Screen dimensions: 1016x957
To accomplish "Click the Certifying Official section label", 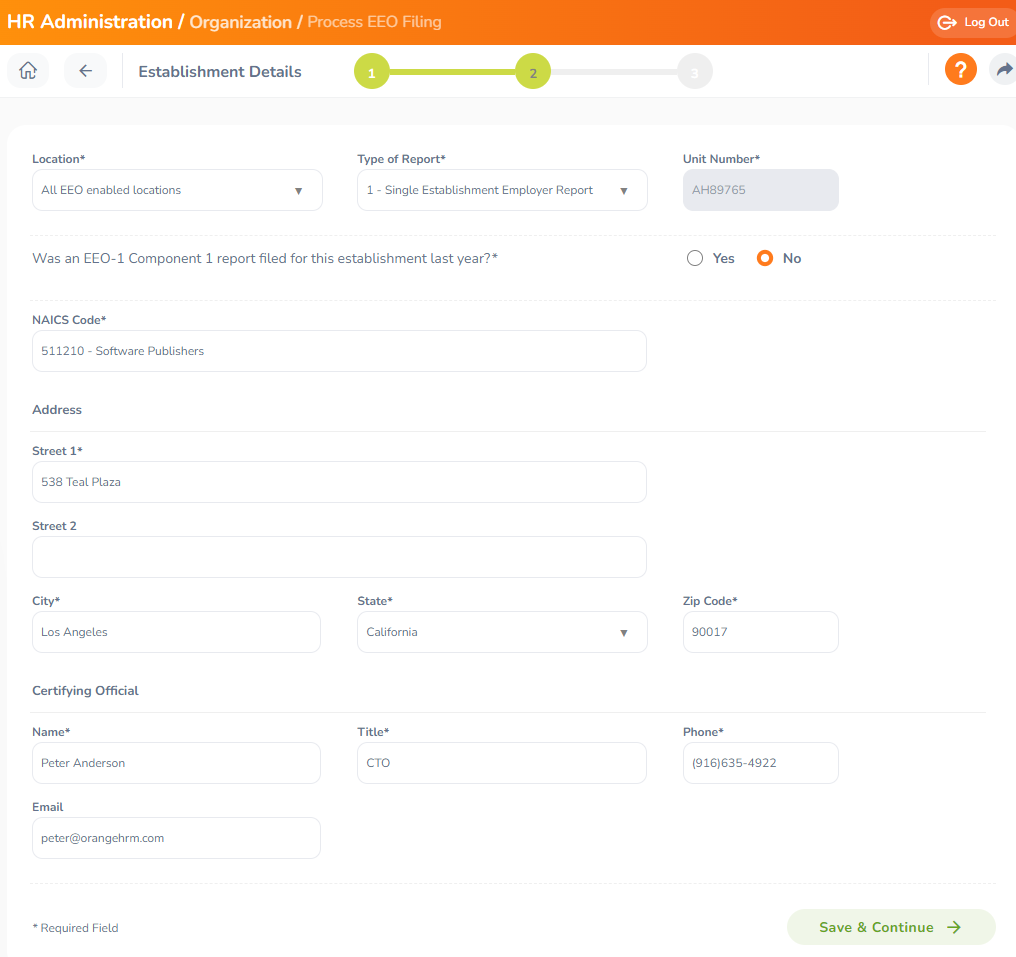I will coord(86,691).
